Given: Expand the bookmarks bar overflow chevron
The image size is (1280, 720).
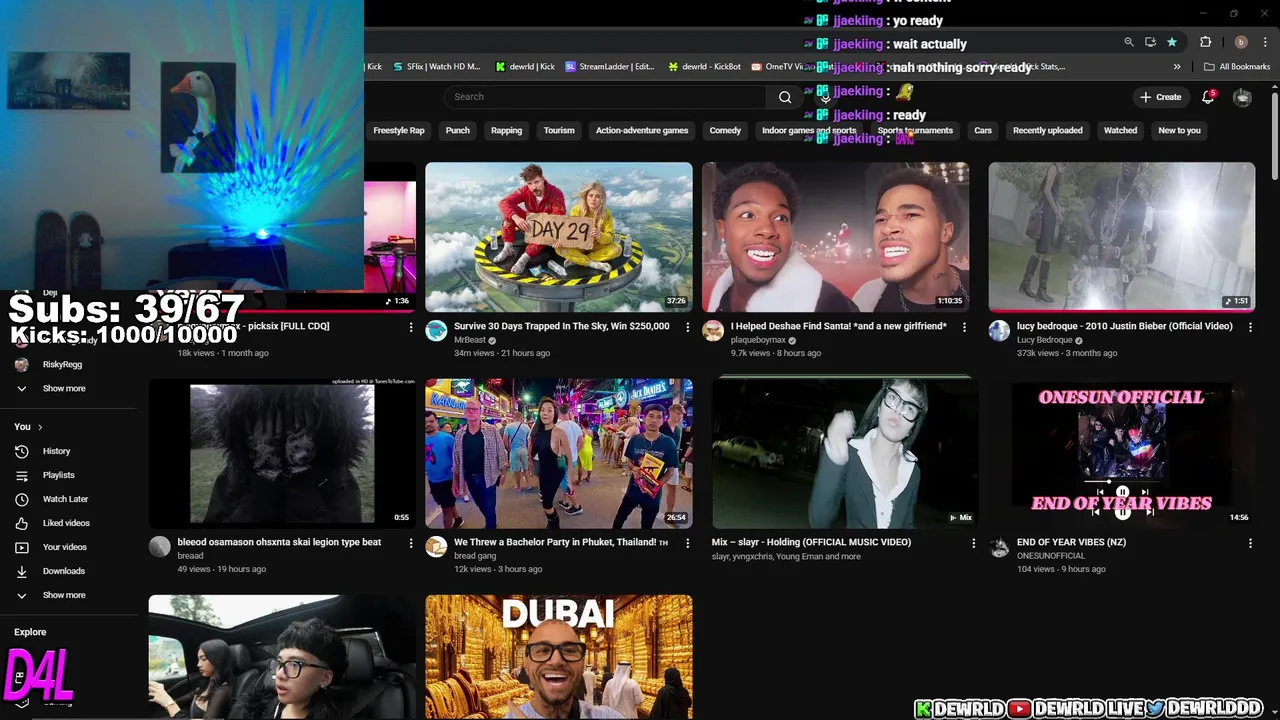Looking at the screenshot, I should [x=1177, y=67].
